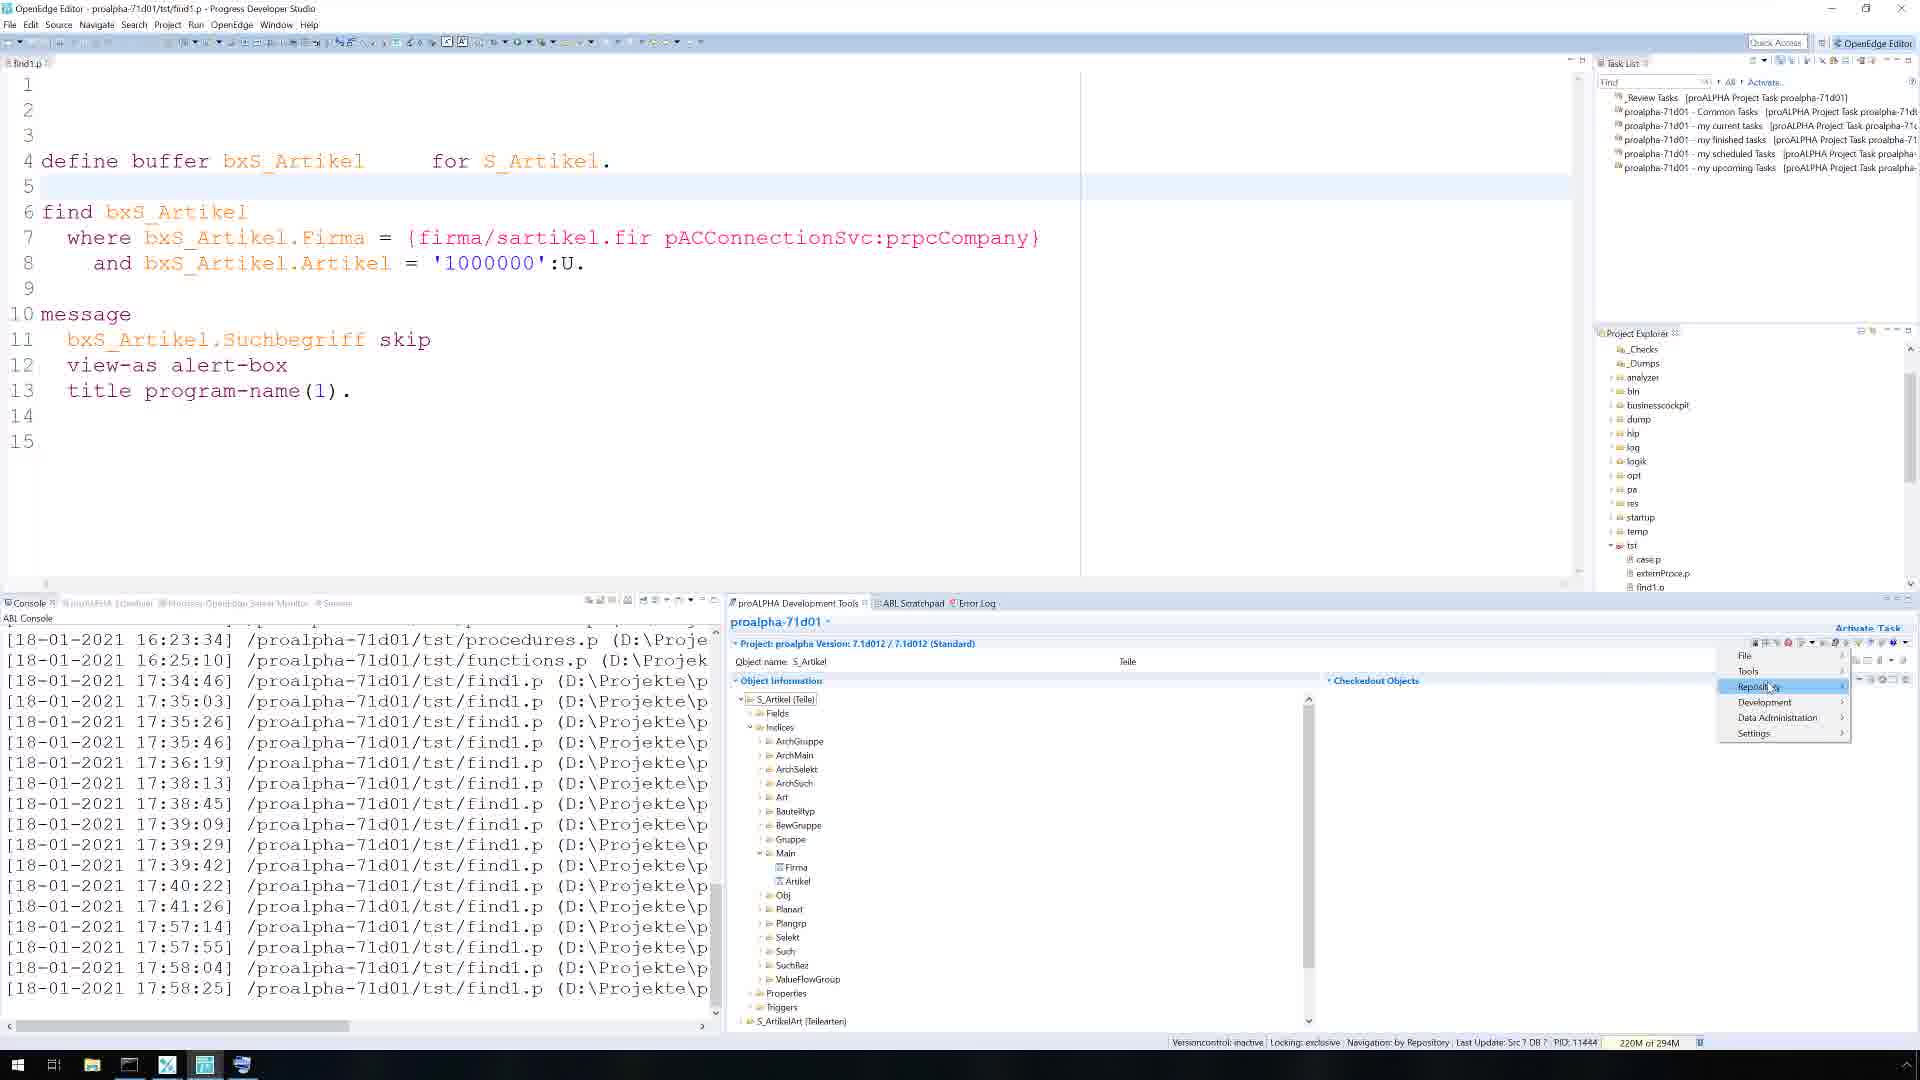The image size is (1920, 1080).
Task: Select the find1.p editor tab
Action: coord(27,63)
